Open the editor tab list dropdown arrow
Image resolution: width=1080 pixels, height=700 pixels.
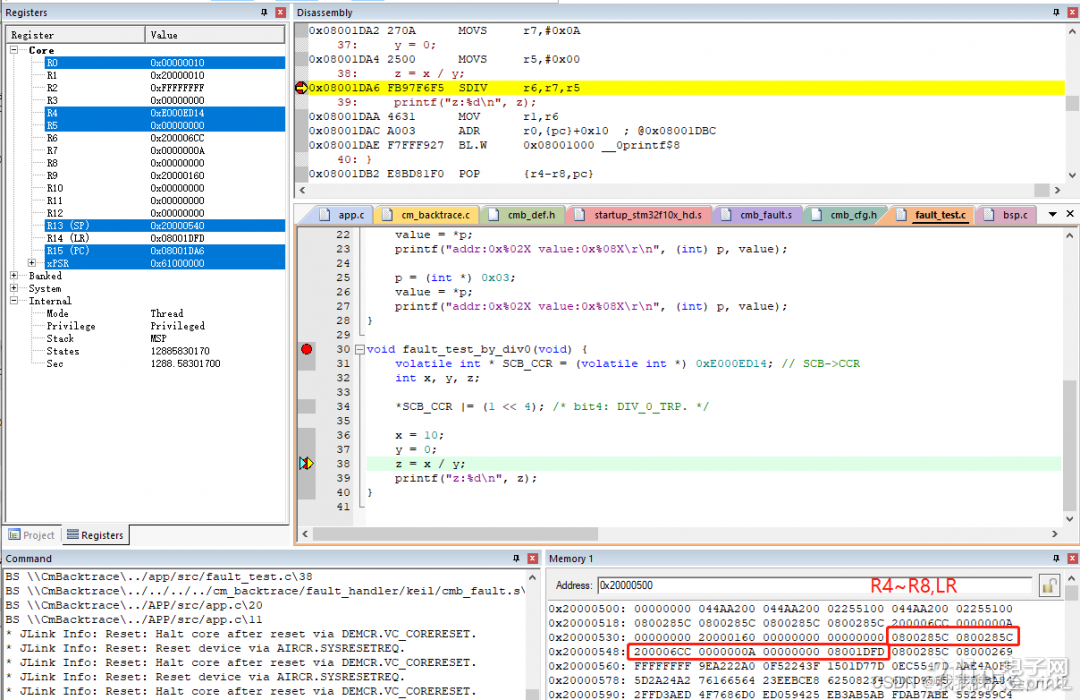point(1052,214)
